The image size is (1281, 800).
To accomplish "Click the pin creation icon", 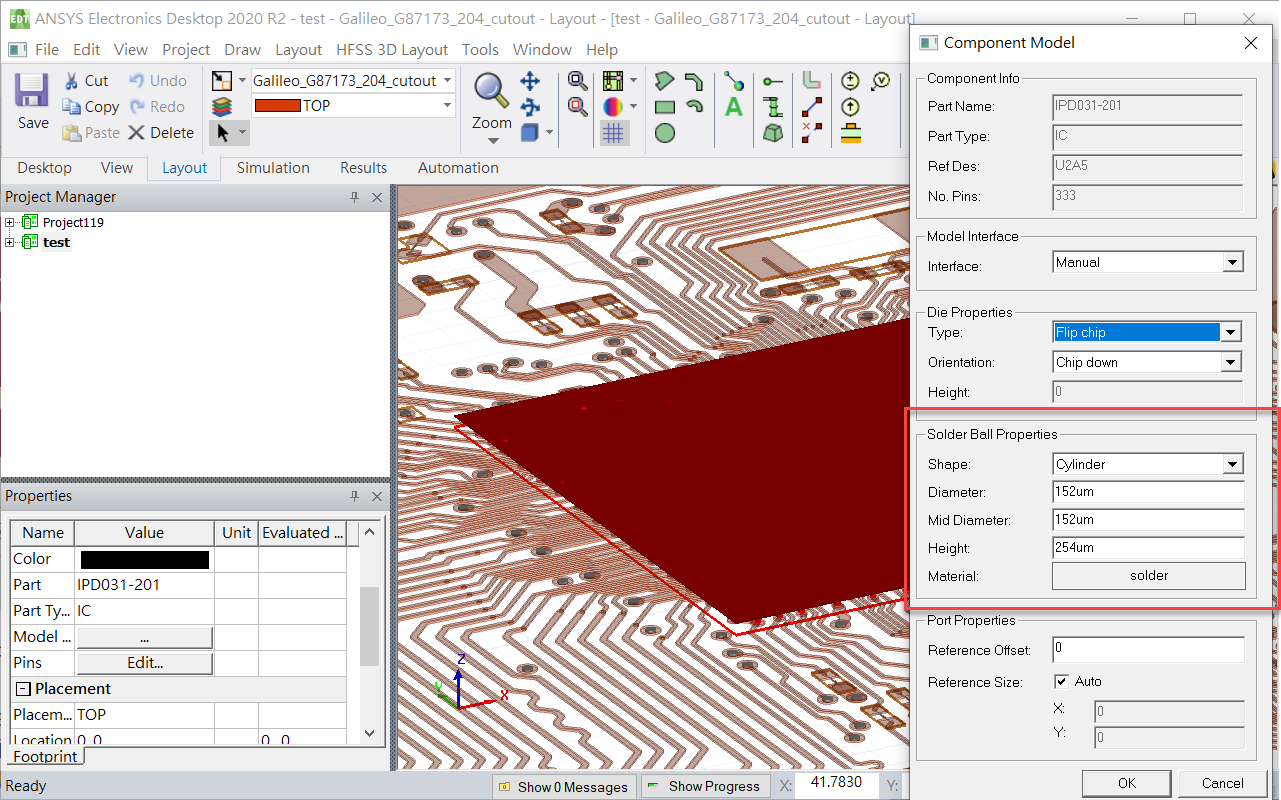I will [x=772, y=81].
